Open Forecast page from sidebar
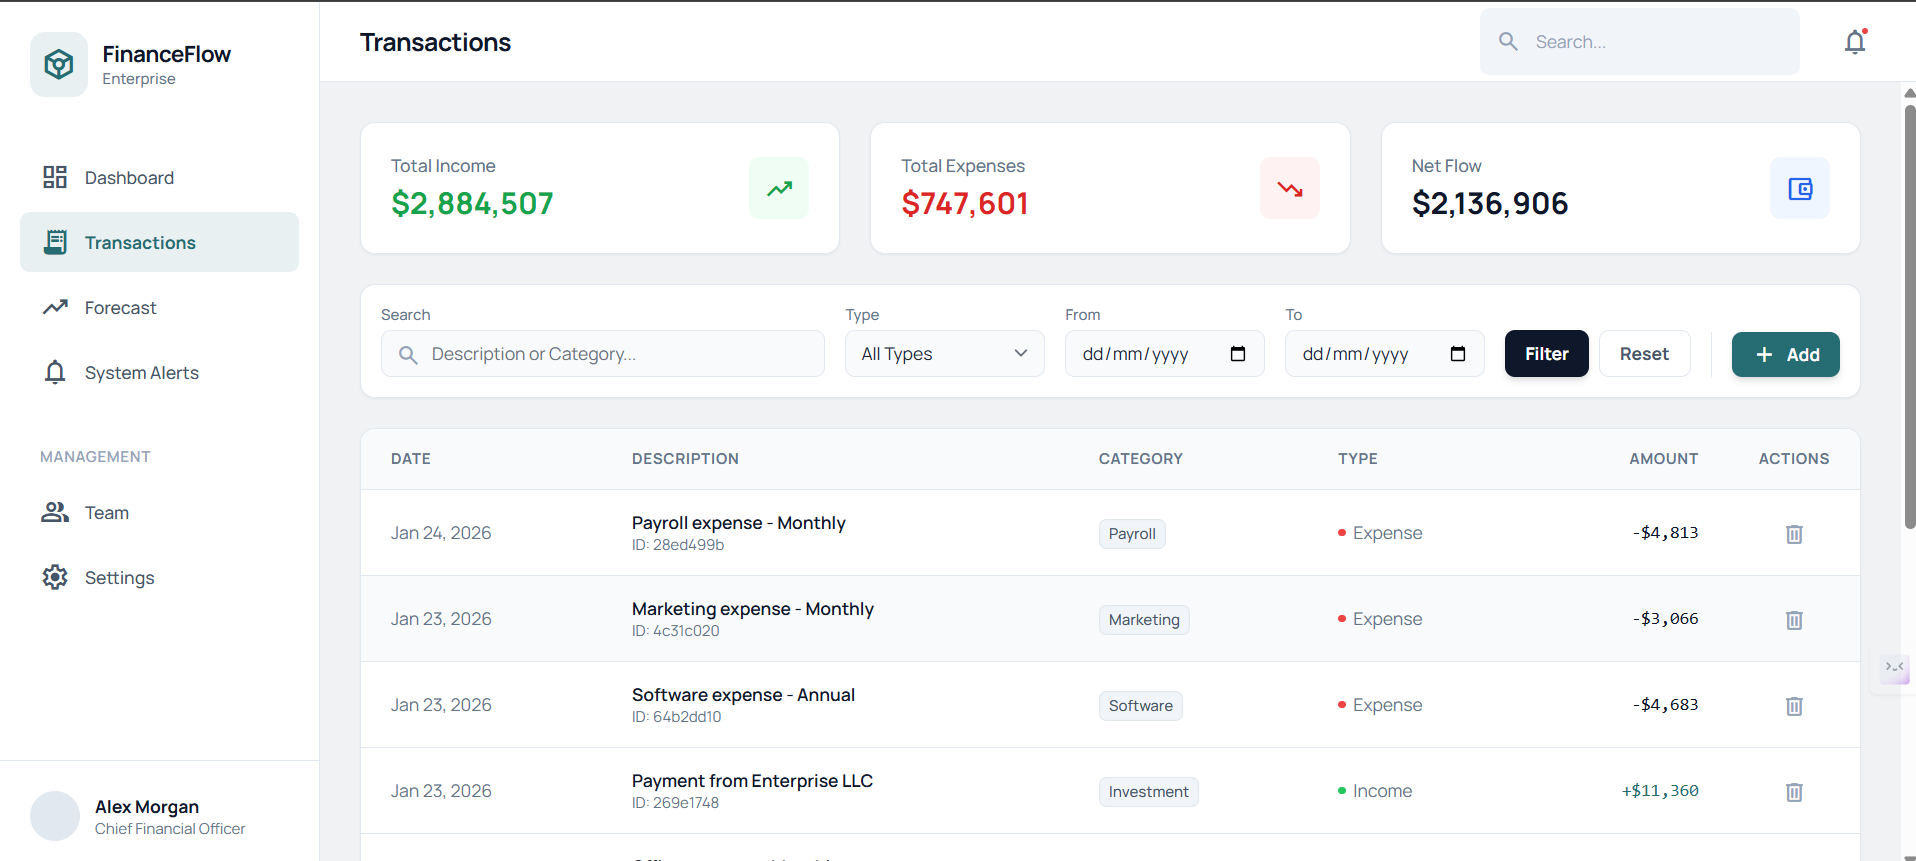Image resolution: width=1916 pixels, height=861 pixels. 159,307
